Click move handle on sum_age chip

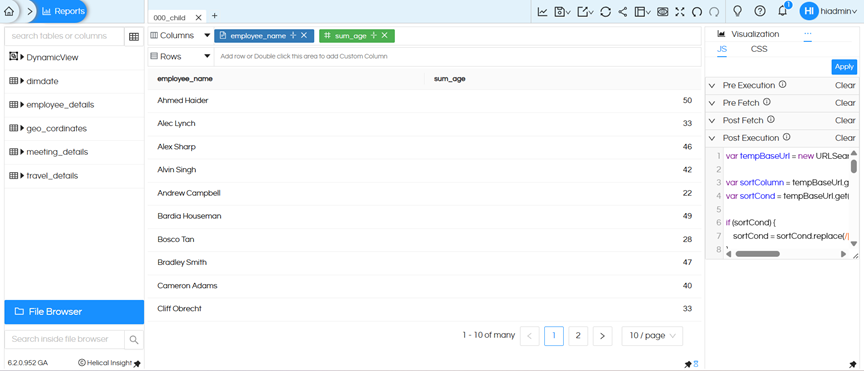coord(374,36)
